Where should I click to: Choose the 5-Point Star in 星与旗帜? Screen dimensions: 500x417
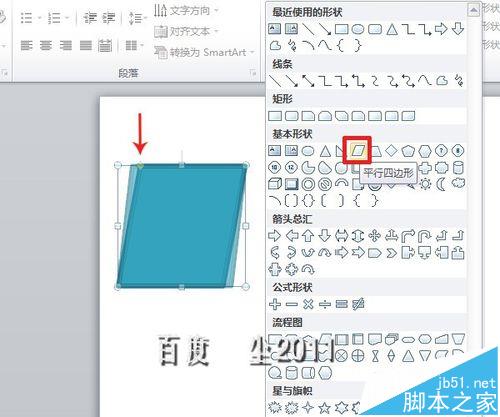point(325,407)
